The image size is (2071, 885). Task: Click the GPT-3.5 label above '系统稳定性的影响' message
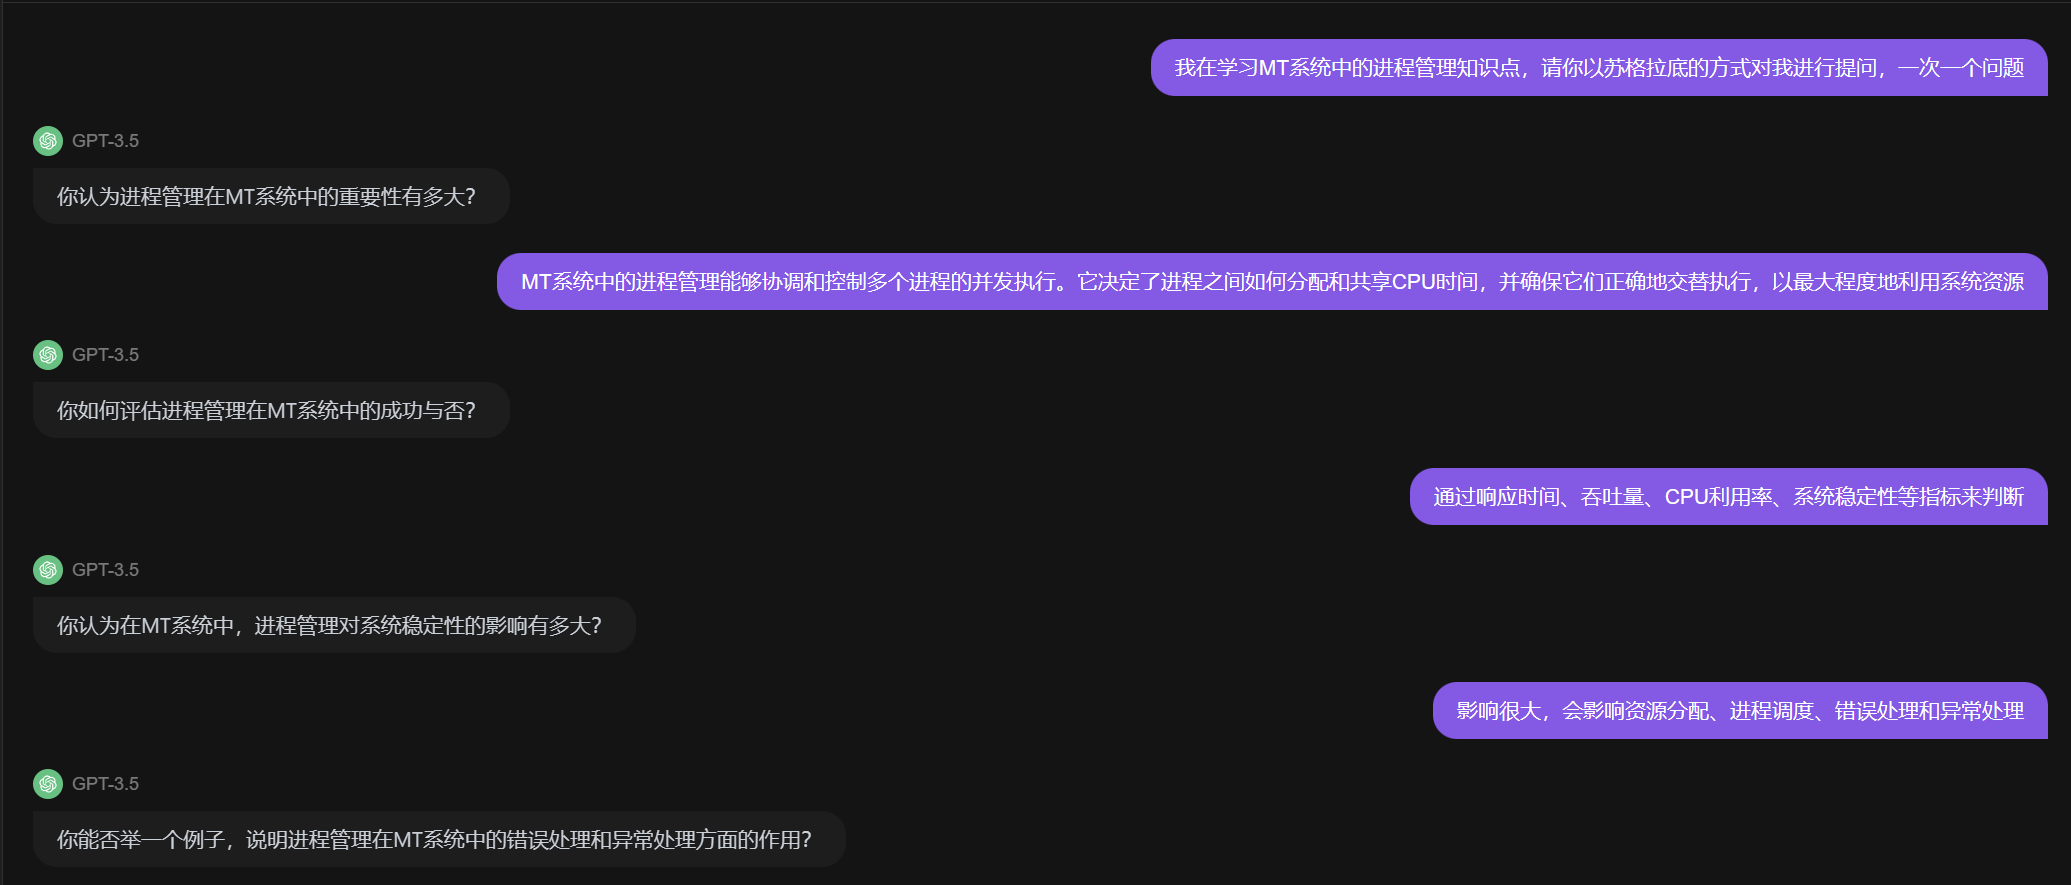[x=105, y=570]
